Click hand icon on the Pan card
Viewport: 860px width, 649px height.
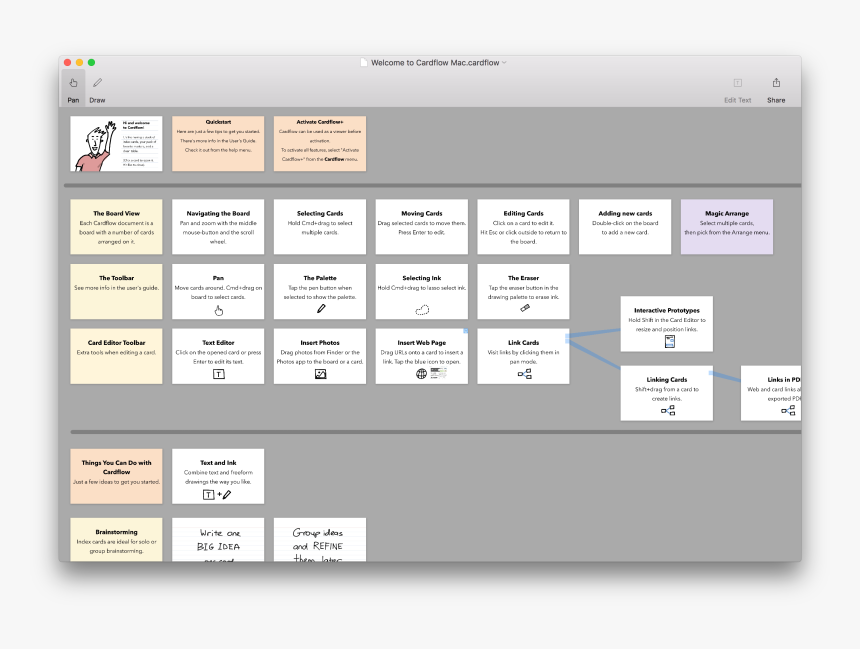218,311
